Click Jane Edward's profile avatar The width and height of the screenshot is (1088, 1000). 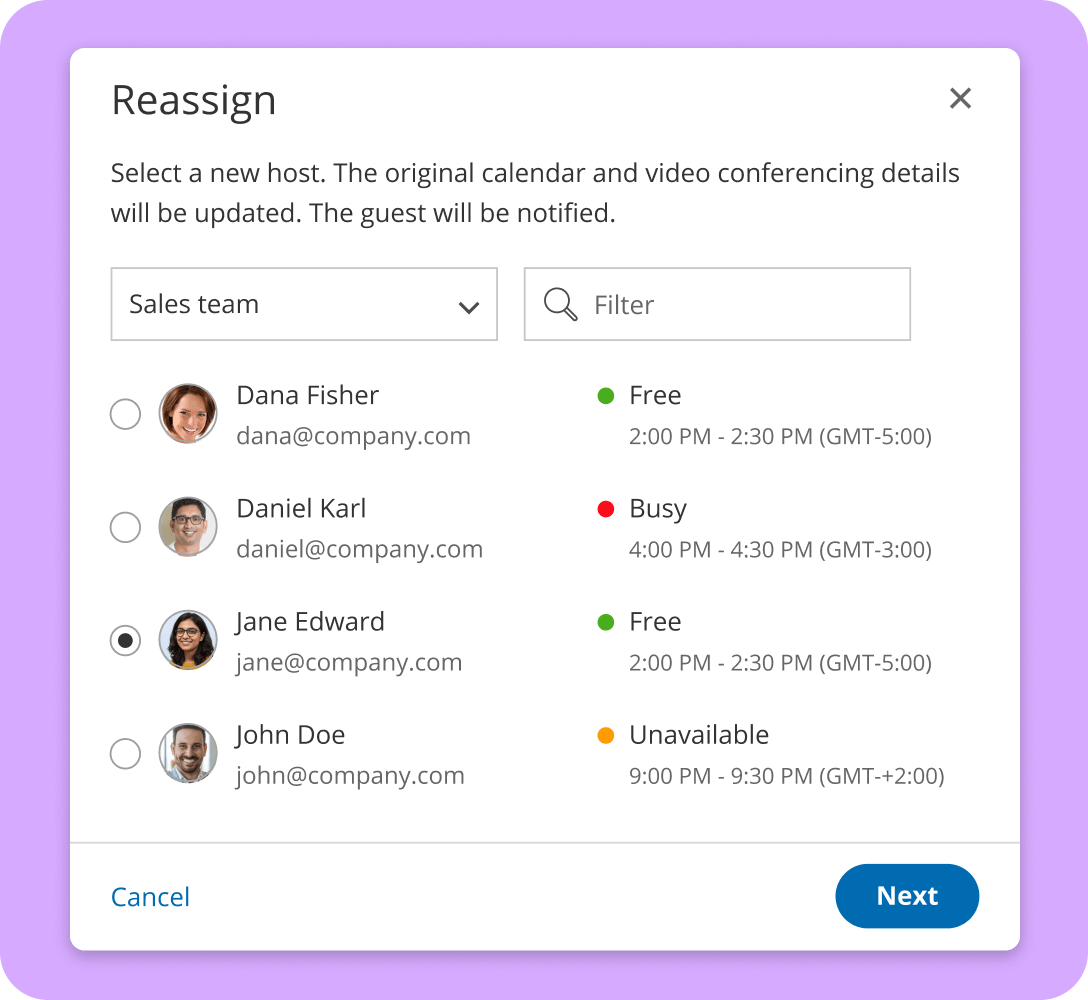pyautogui.click(x=188, y=640)
